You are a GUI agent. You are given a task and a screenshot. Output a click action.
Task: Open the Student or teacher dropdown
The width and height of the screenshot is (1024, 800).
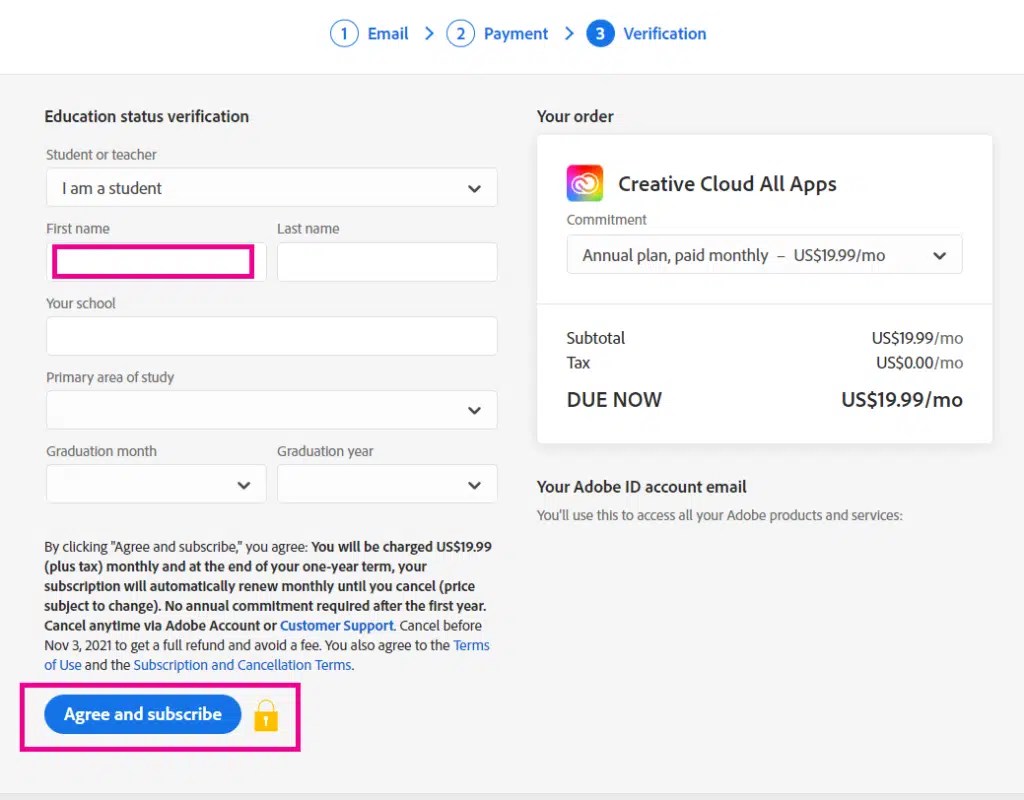coord(271,188)
